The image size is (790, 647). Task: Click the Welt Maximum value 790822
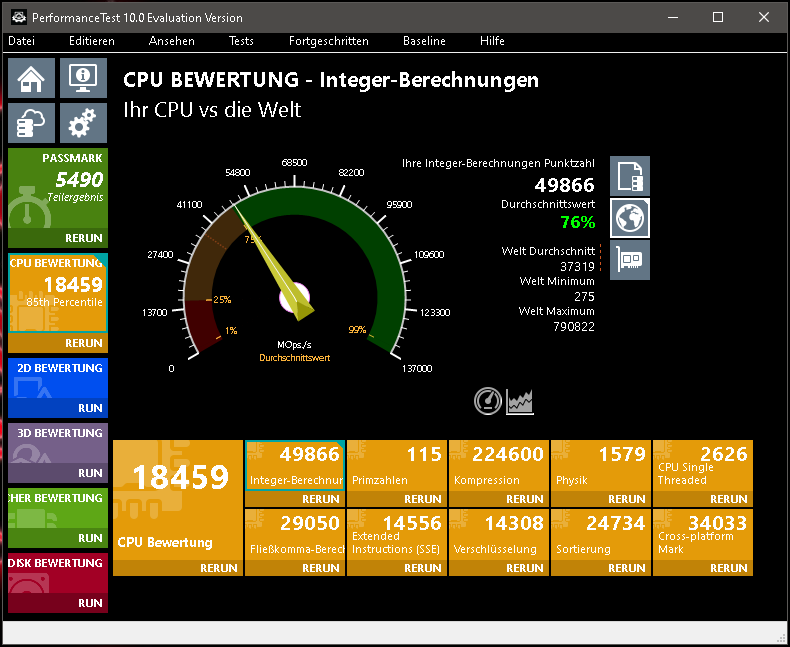pos(574,327)
